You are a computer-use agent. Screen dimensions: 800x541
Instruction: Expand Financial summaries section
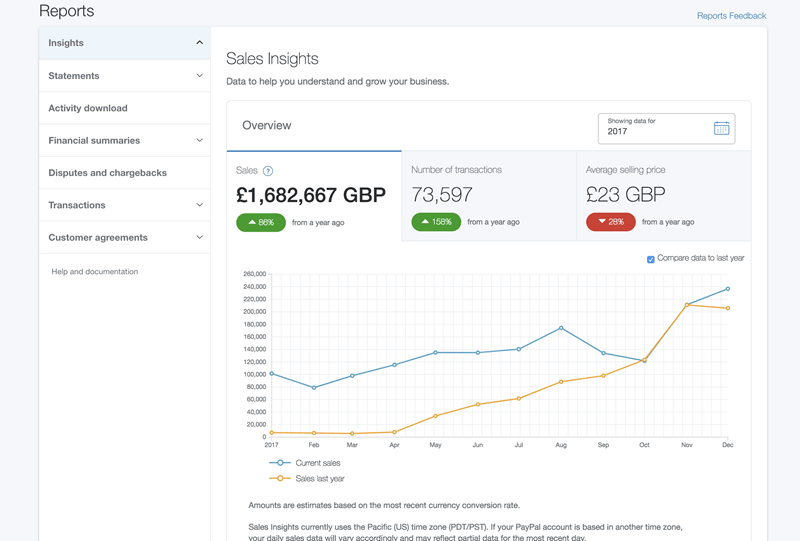click(199, 141)
